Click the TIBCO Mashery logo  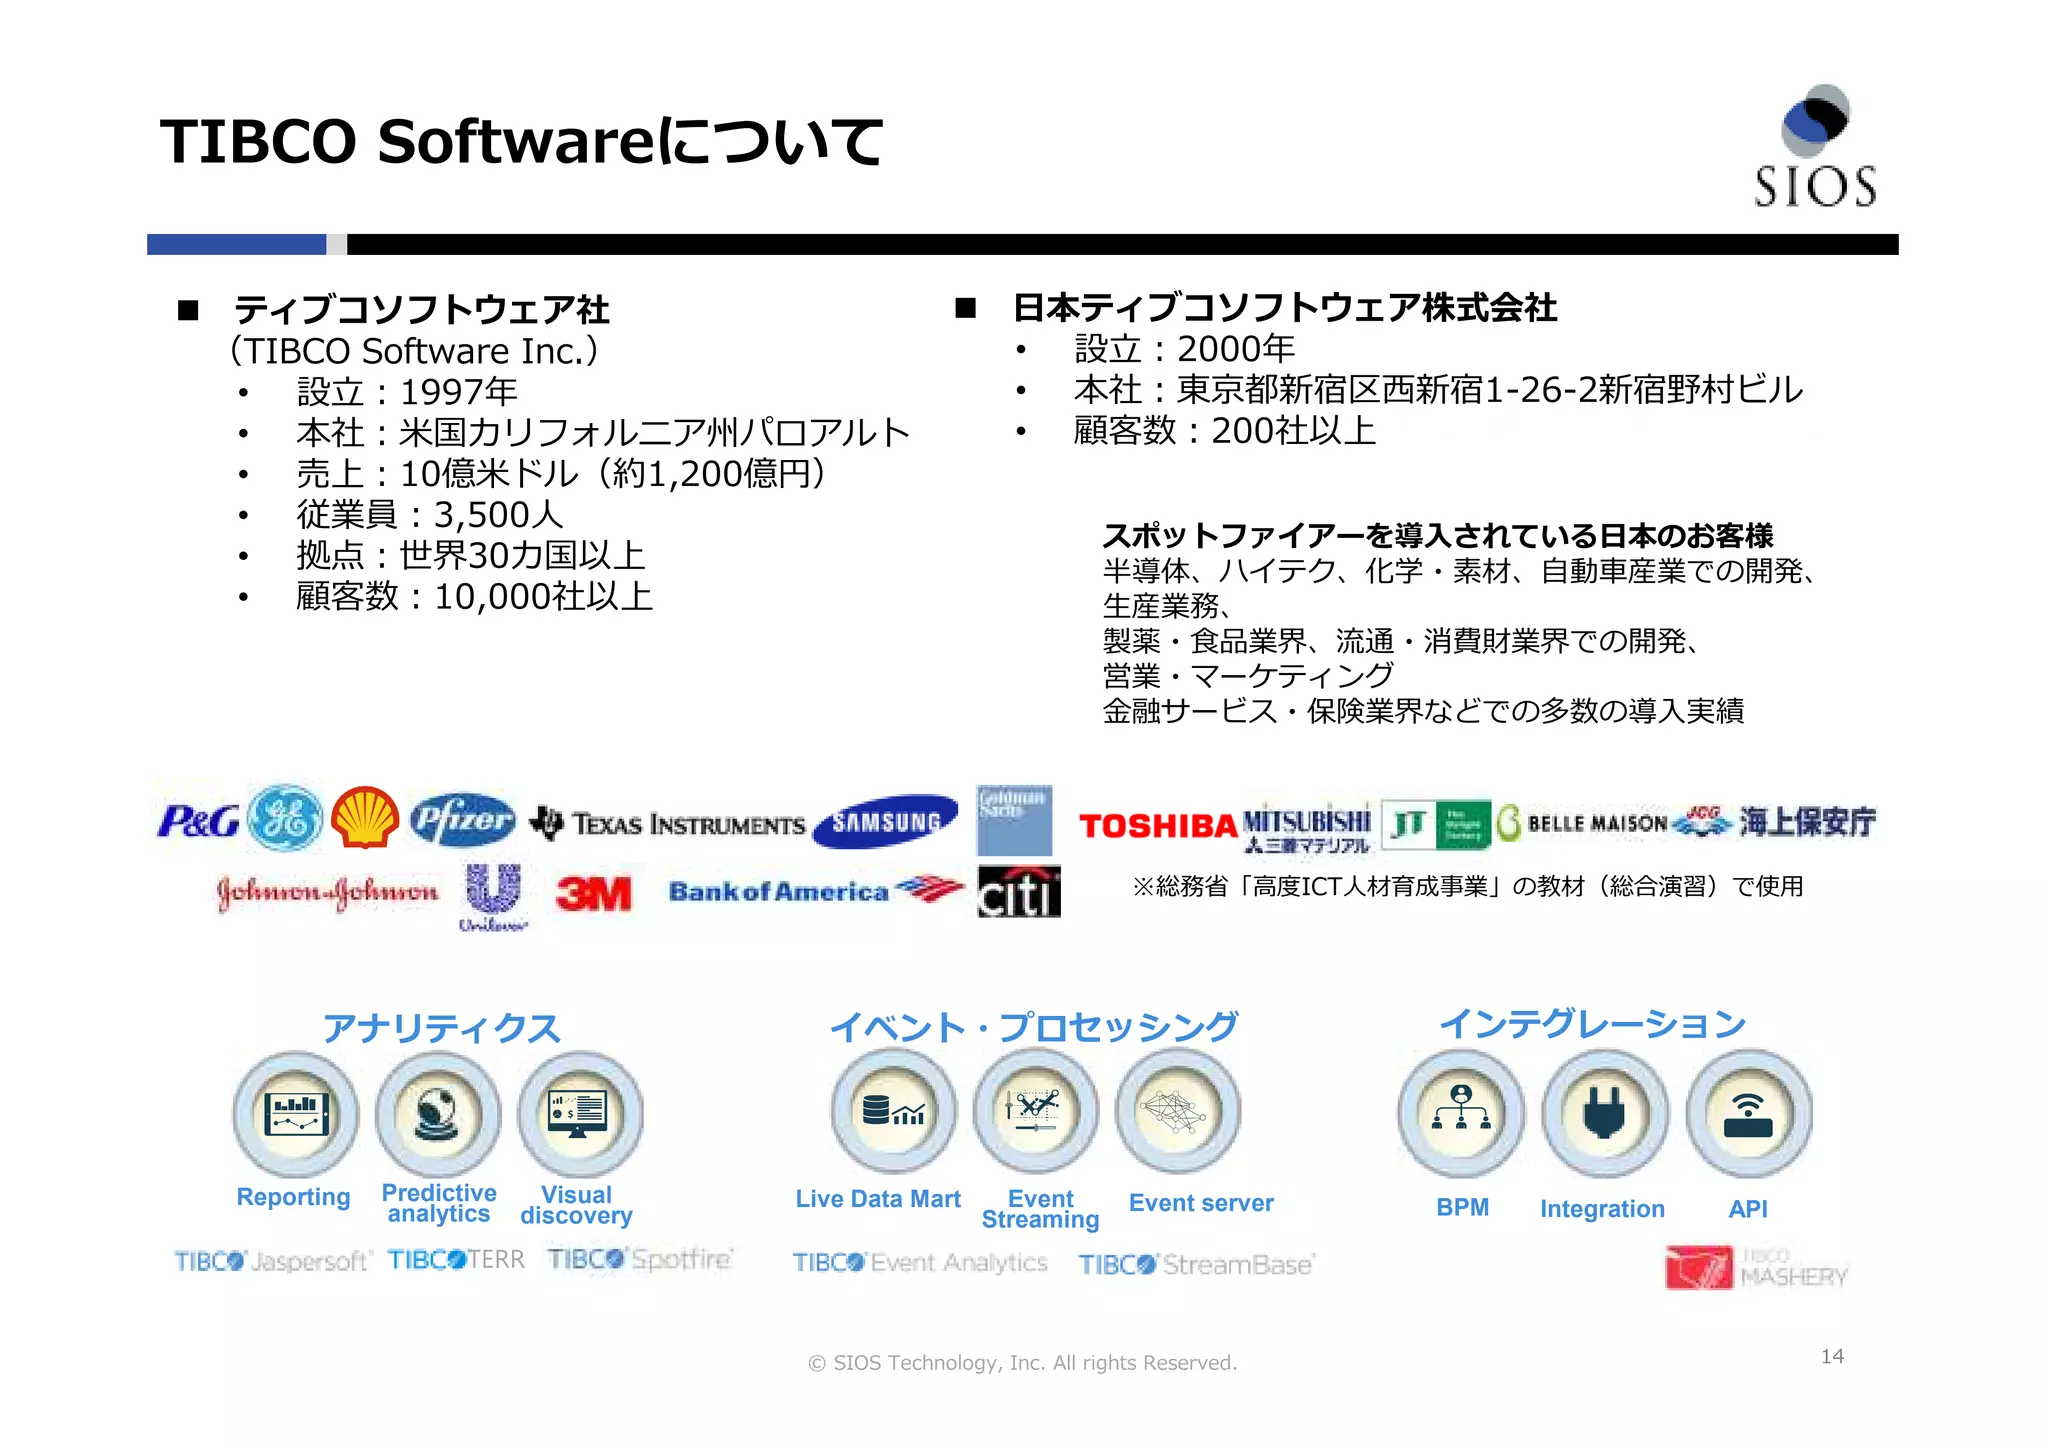(x=1757, y=1268)
